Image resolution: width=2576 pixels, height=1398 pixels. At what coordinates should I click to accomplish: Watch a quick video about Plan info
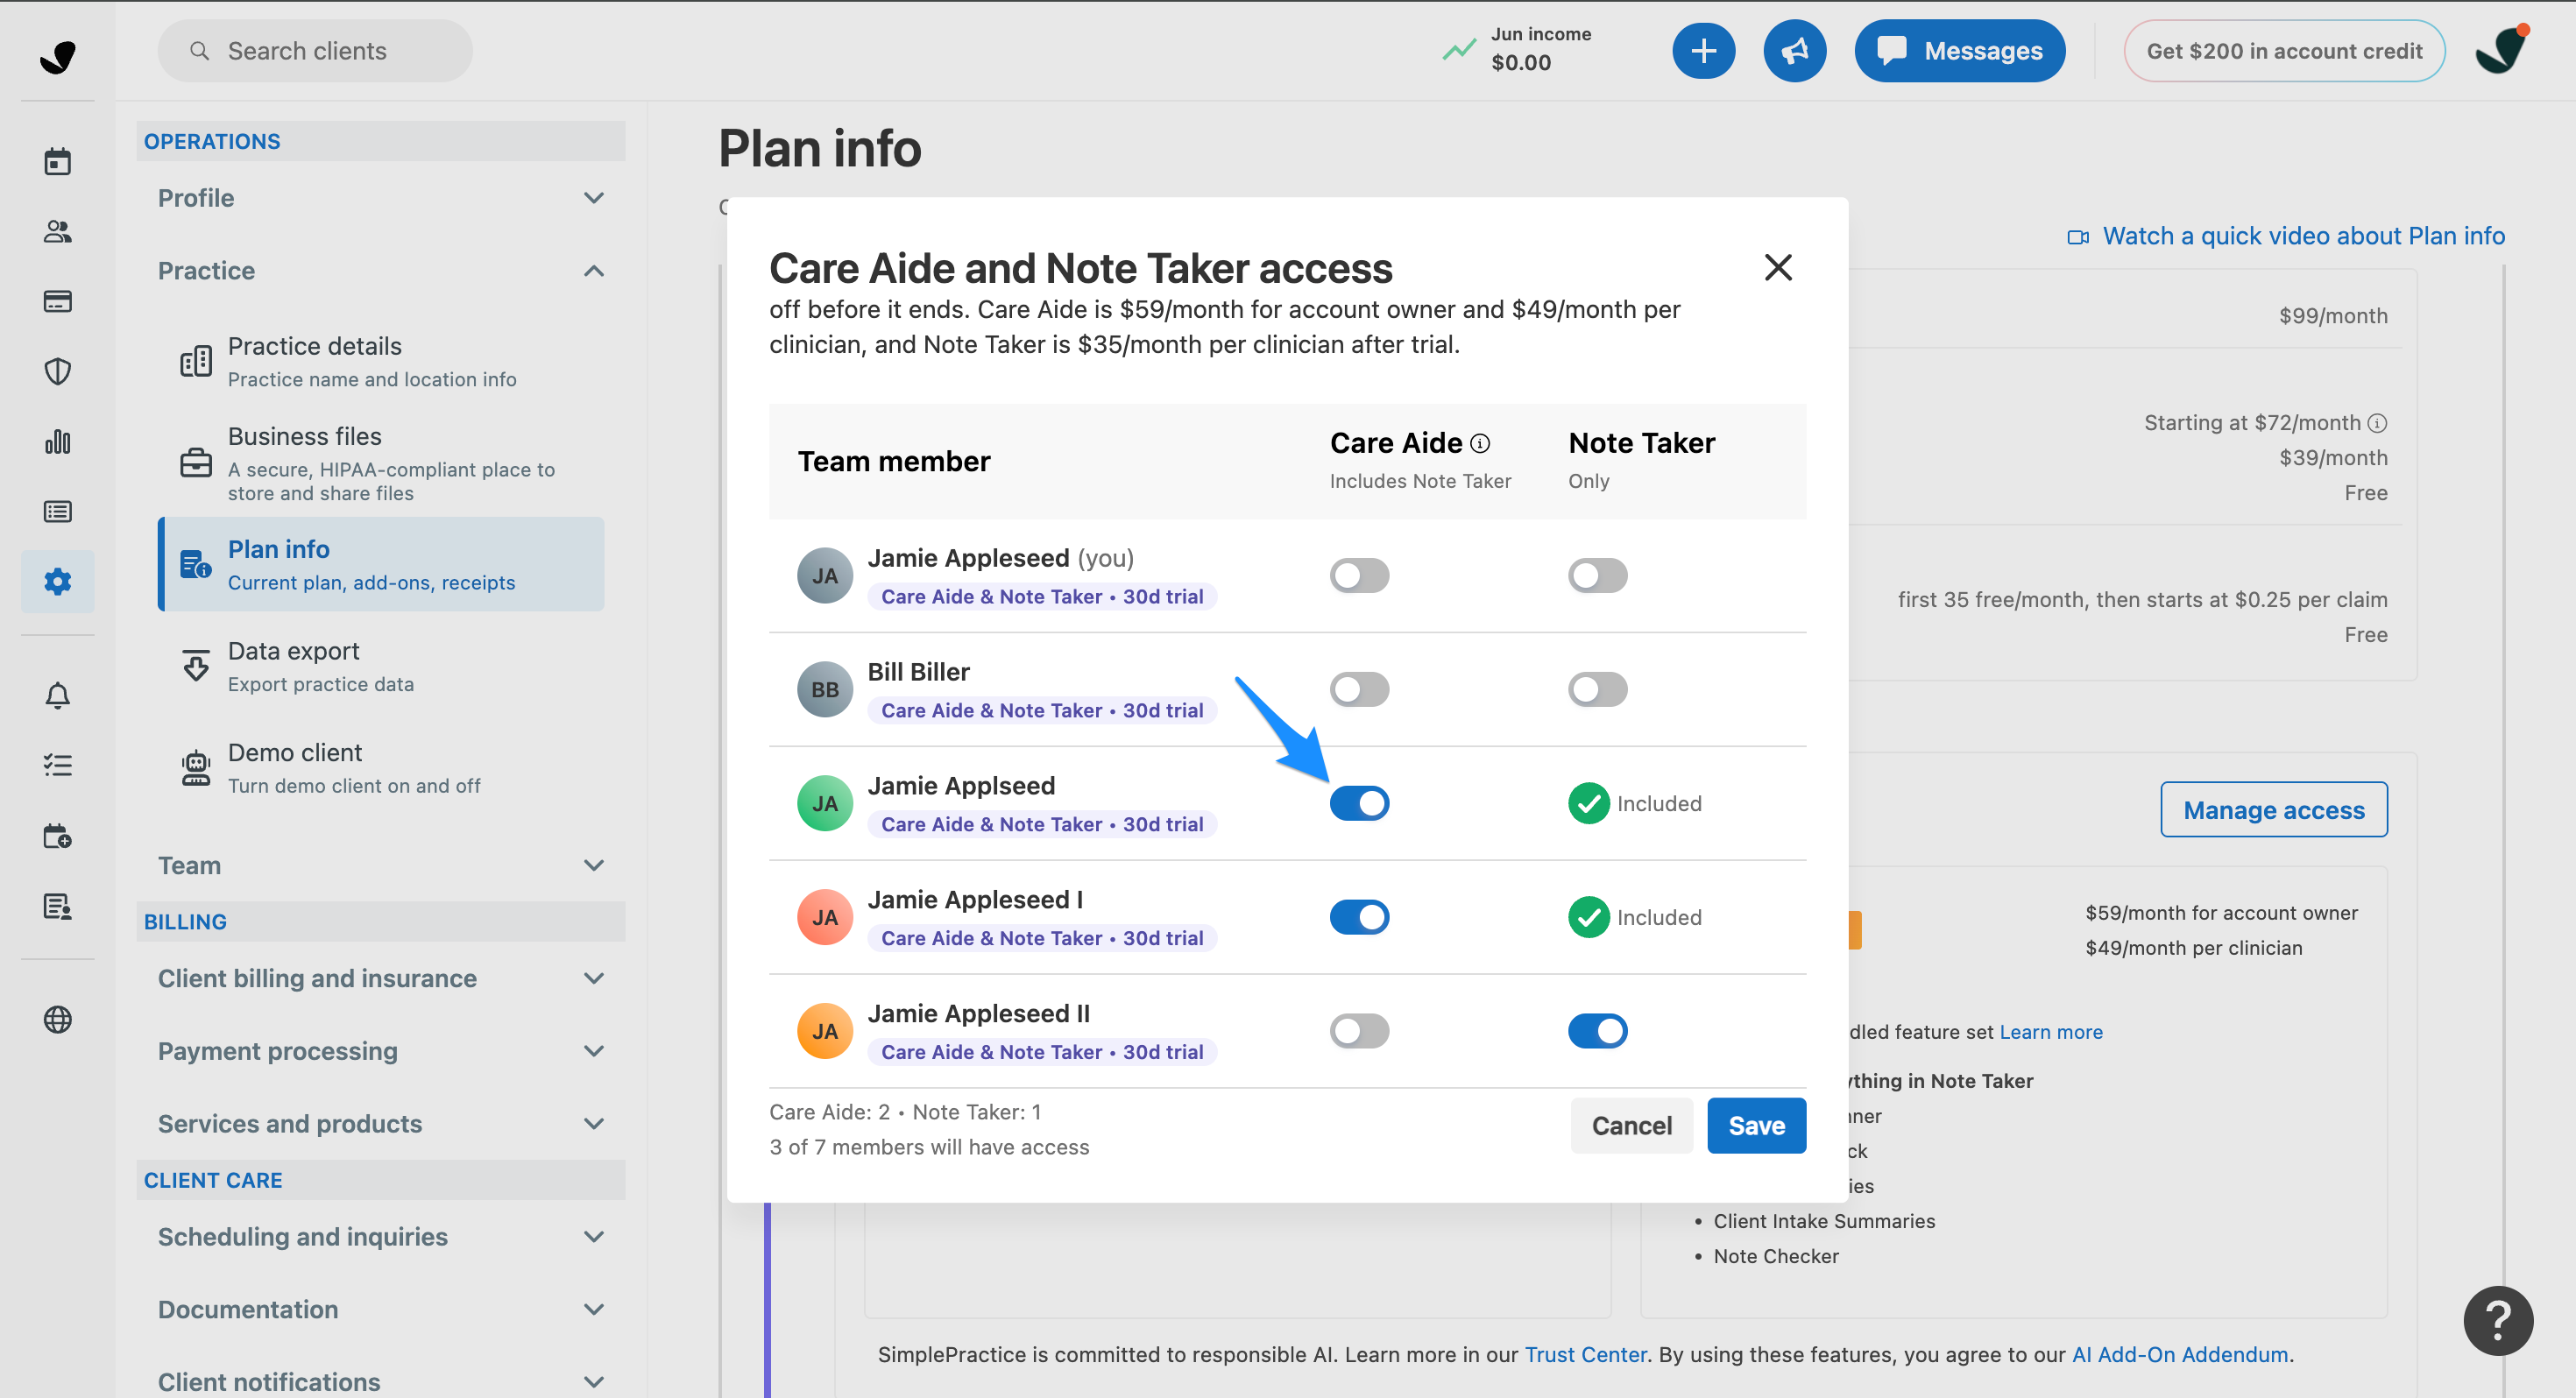tap(2286, 236)
